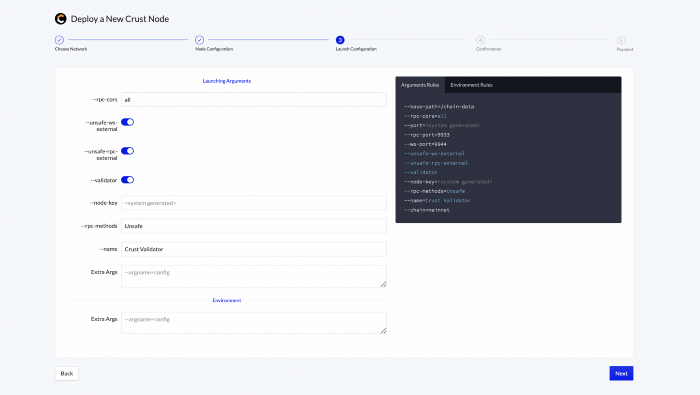The width and height of the screenshot is (700, 395).
Task: Toggle the --unsafe-rpc-external switch
Action: 127,151
